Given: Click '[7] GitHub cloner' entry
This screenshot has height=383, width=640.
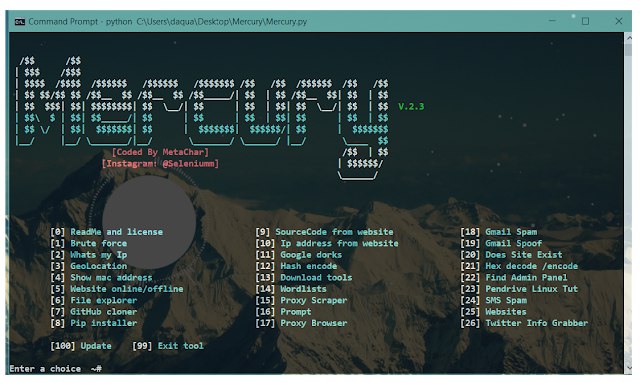Looking at the screenshot, I should click(x=93, y=312).
